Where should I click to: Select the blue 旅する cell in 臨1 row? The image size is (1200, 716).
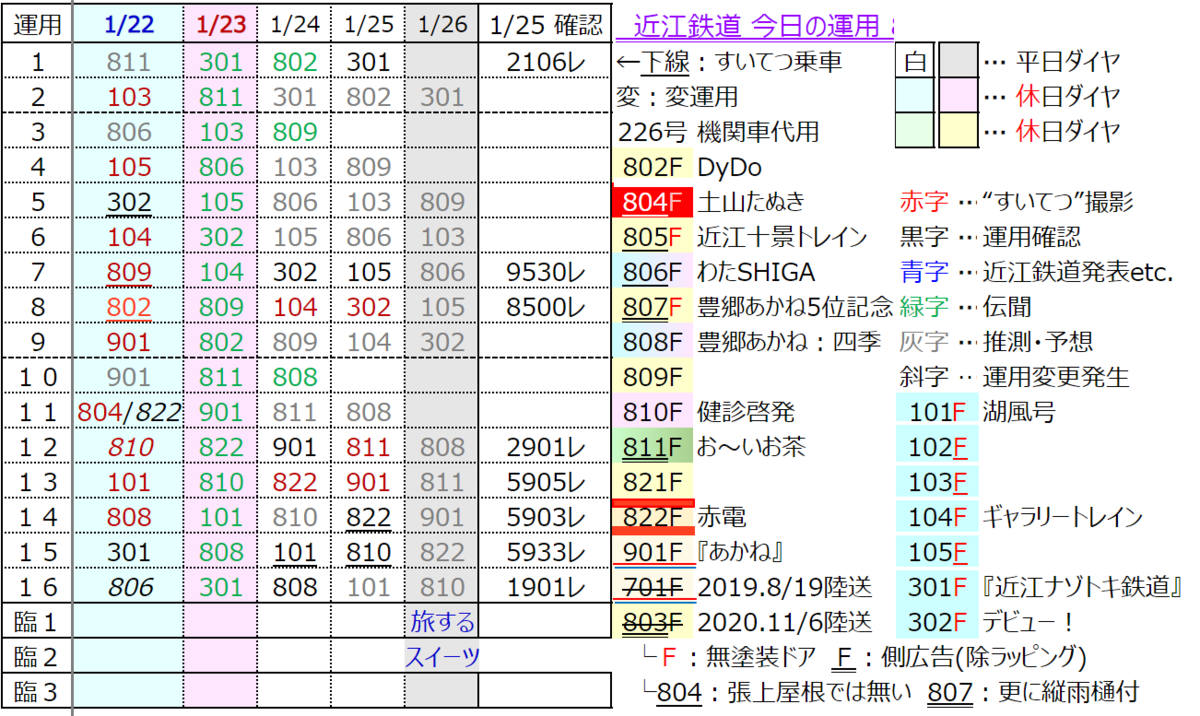(x=442, y=622)
